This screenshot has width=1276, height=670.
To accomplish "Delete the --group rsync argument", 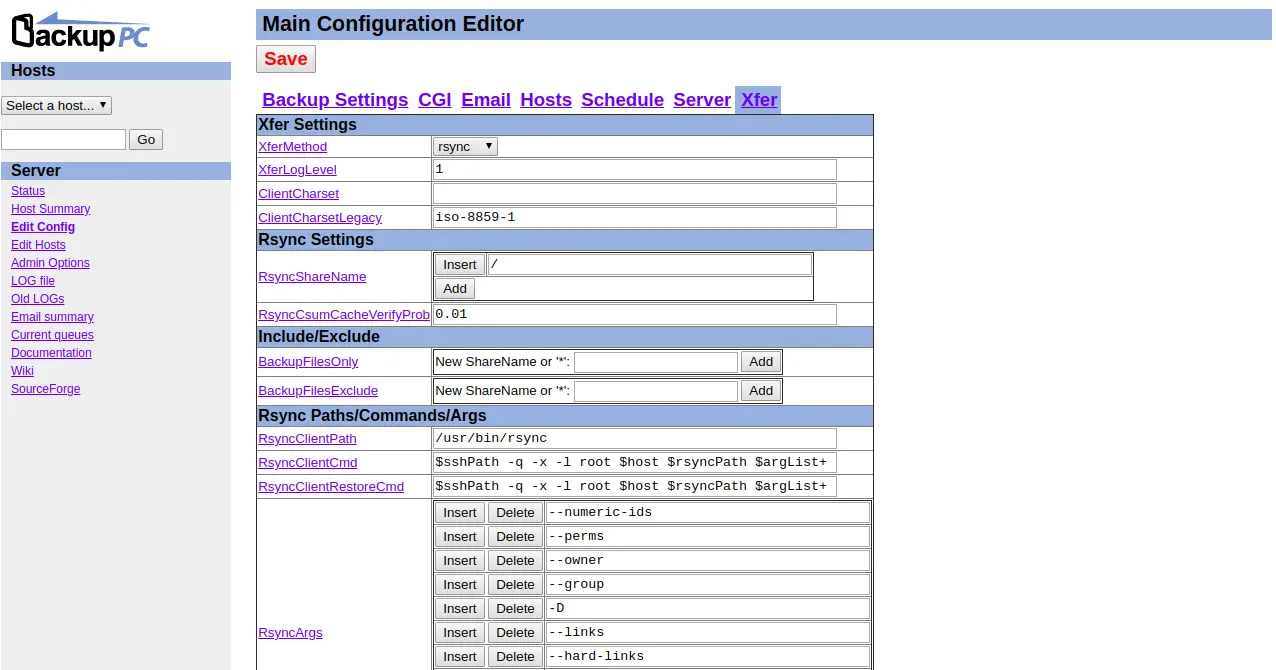I will pos(516,585).
